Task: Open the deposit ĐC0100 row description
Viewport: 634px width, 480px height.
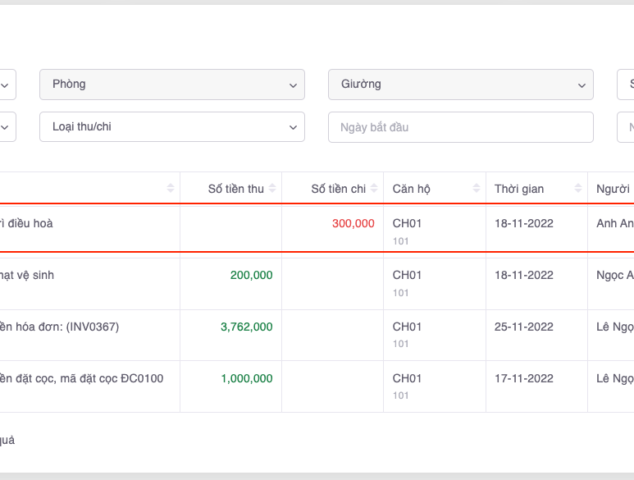Action: point(80,378)
